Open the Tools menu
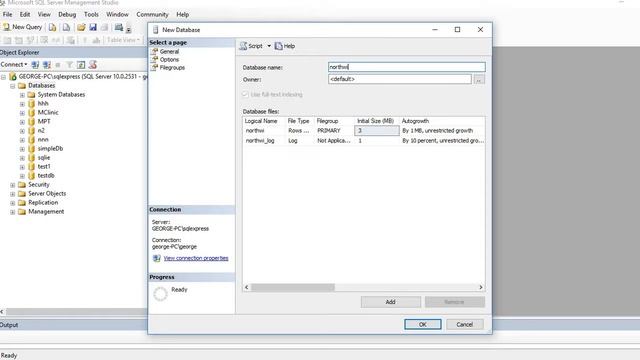Image resolution: width=640 pixels, height=360 pixels. pos(91,14)
